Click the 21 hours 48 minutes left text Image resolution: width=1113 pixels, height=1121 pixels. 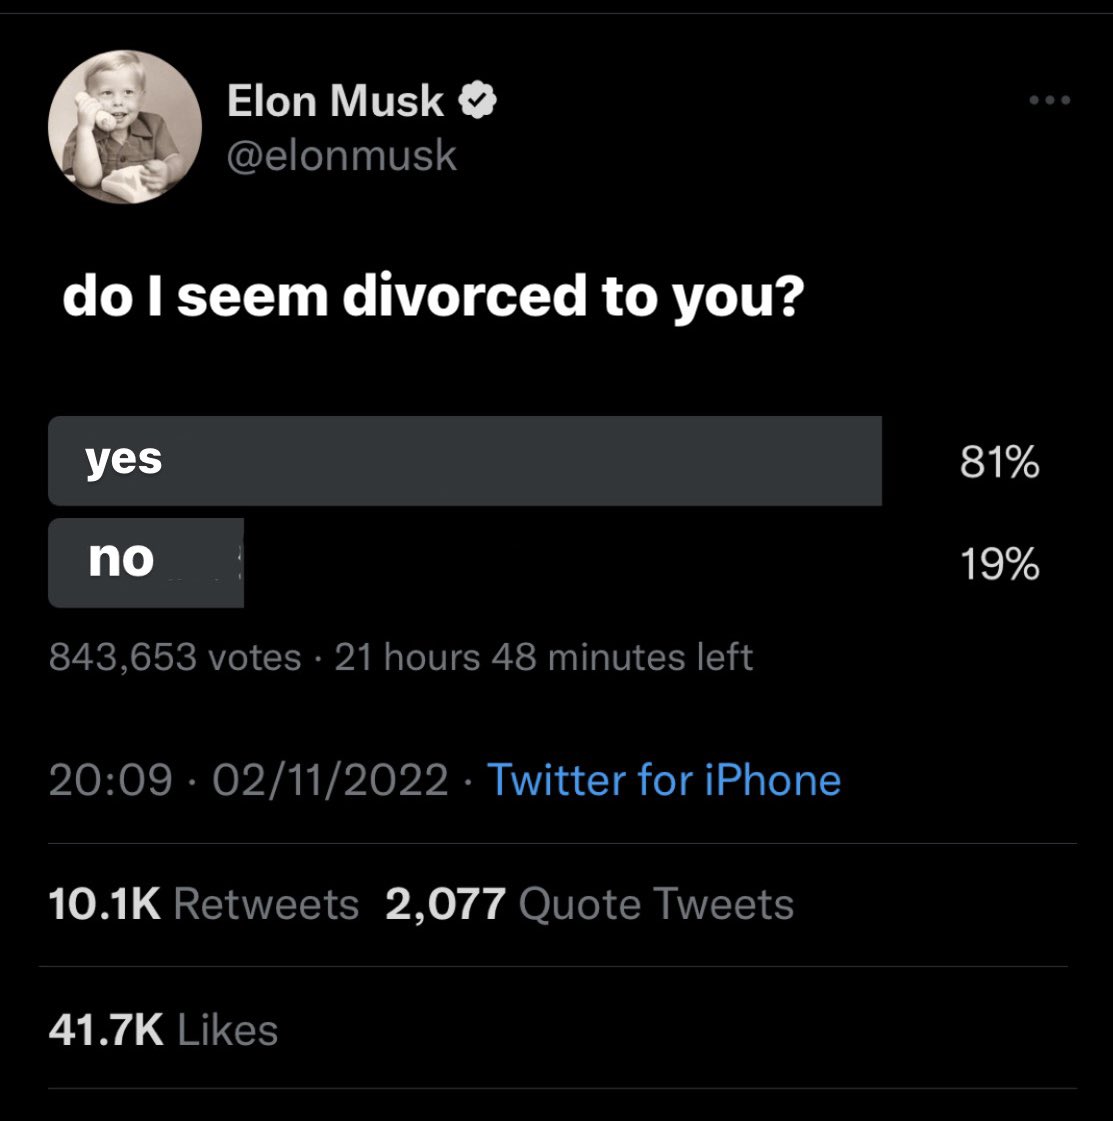(543, 656)
